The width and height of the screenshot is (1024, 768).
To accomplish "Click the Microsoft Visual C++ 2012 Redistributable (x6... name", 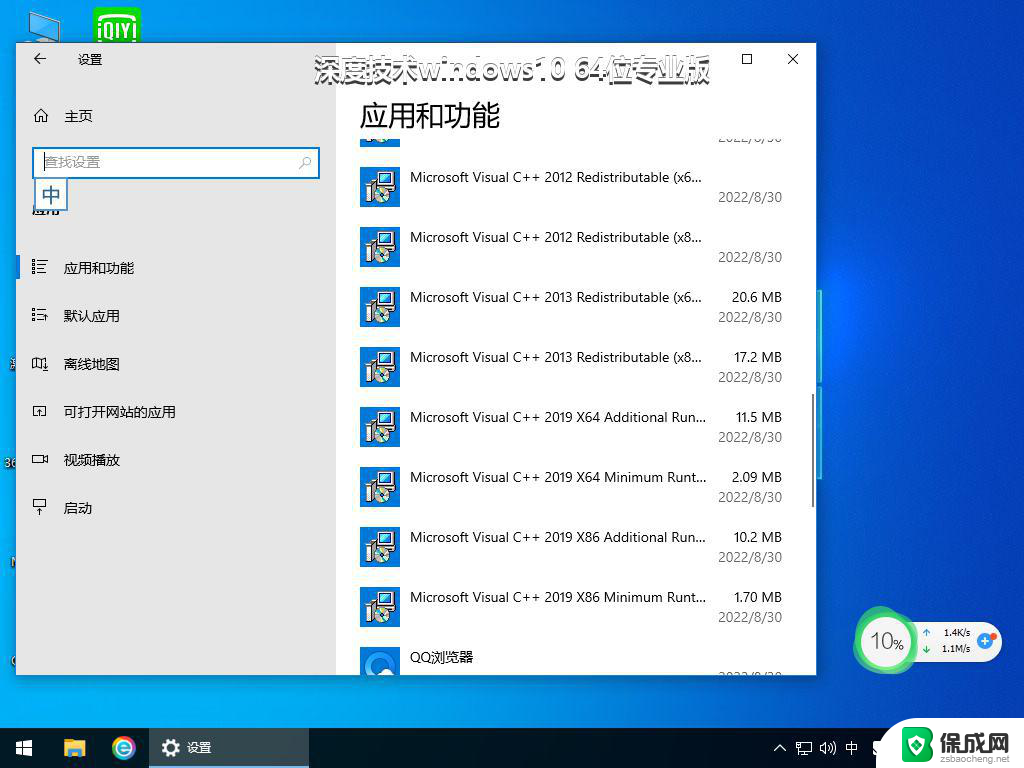I will point(556,178).
